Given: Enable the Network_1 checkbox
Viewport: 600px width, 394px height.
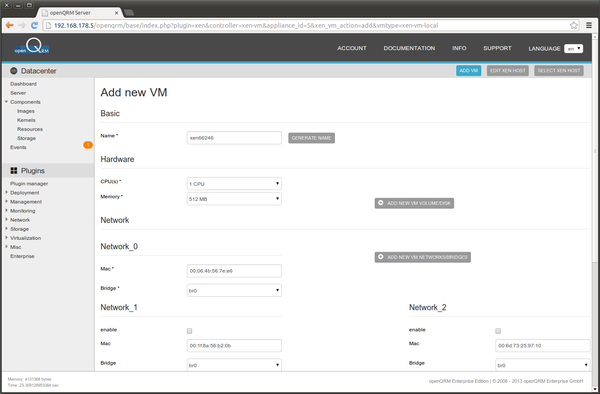Looking at the screenshot, I should point(189,331).
